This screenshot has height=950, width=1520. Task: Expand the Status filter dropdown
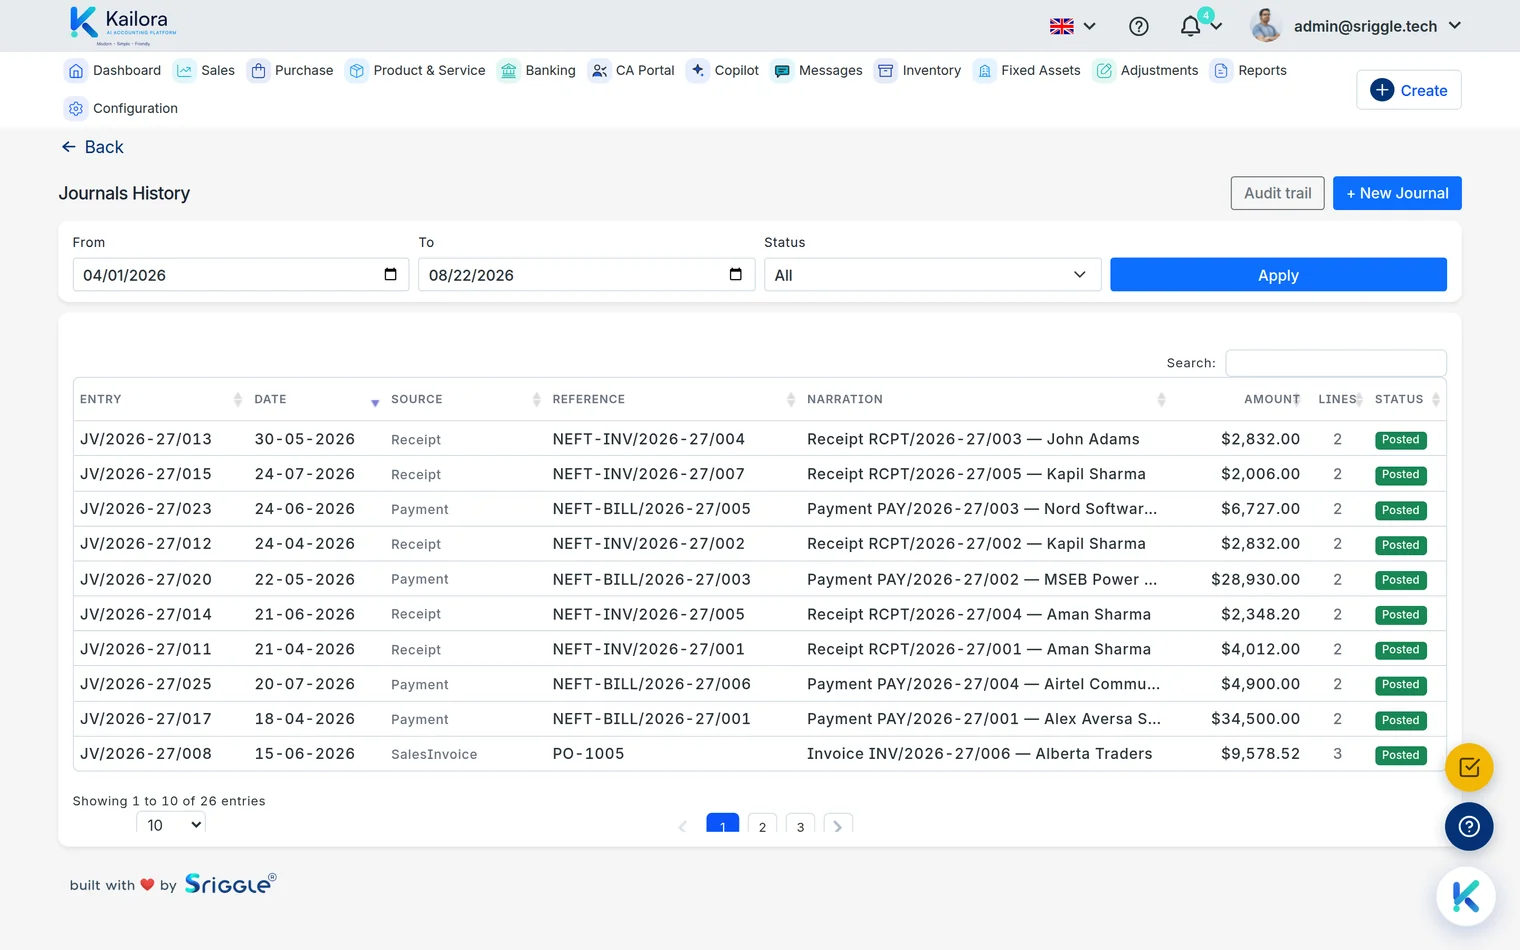click(x=932, y=275)
